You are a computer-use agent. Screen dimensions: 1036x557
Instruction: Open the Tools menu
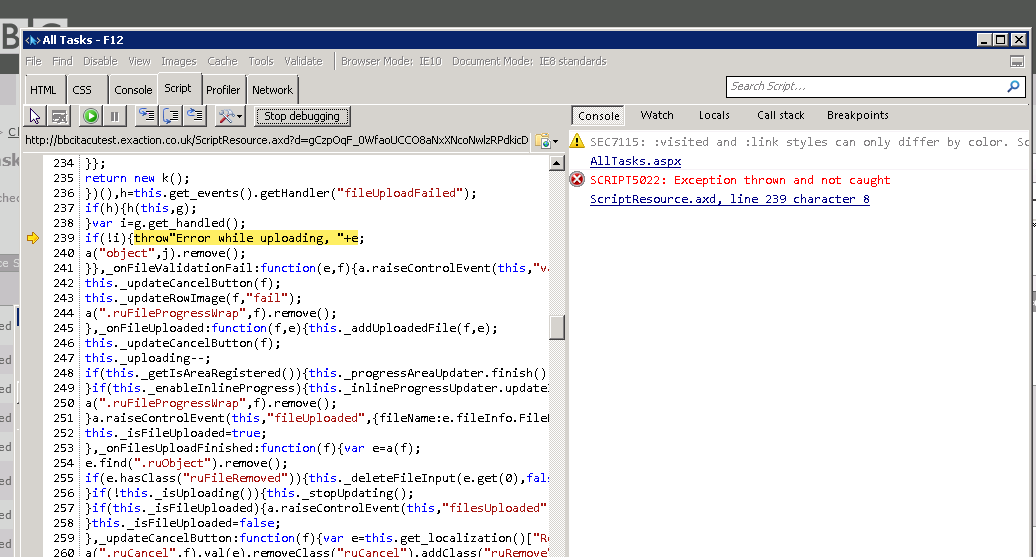261,61
